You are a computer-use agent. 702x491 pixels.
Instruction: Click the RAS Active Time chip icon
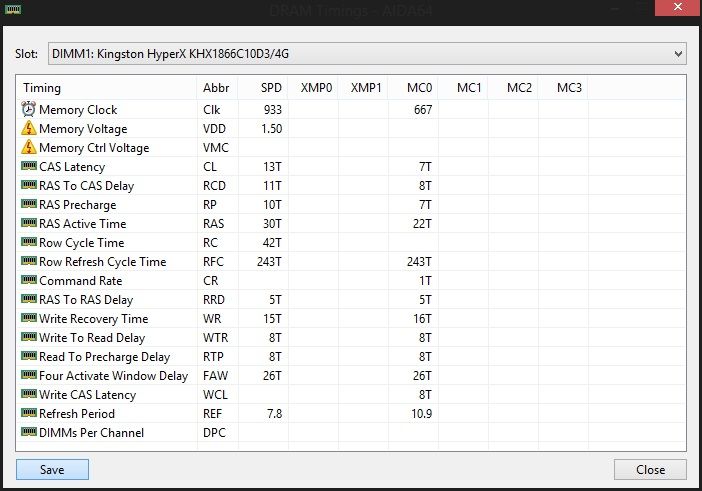[x=29, y=223]
